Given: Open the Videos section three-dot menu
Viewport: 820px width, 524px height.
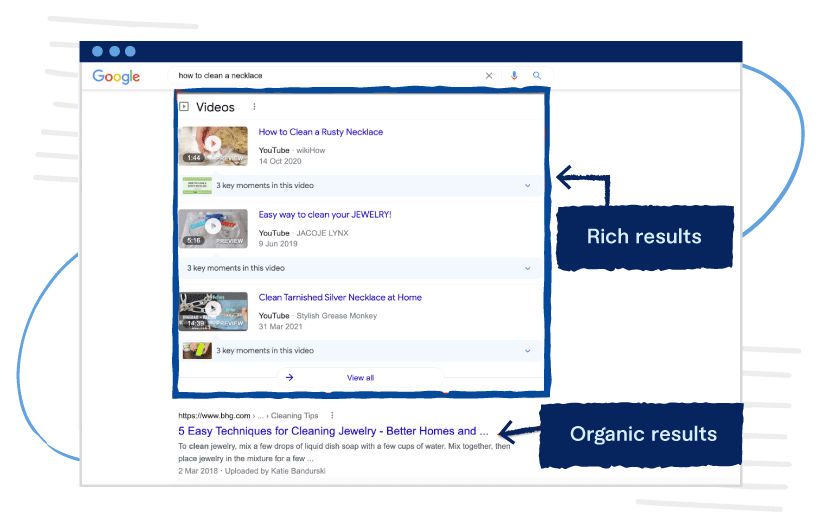Looking at the screenshot, I should (254, 107).
